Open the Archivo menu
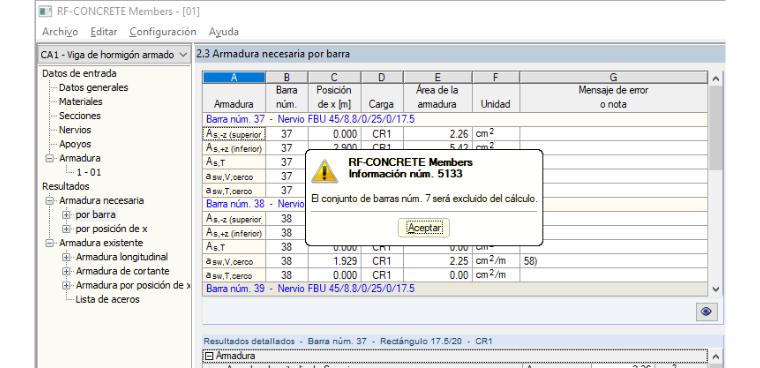The image size is (760, 368). click(x=60, y=32)
